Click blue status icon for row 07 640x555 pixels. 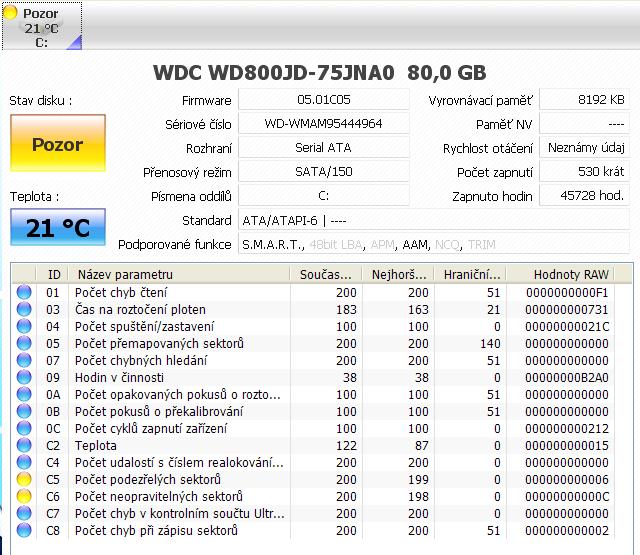pyautogui.click(x=24, y=360)
